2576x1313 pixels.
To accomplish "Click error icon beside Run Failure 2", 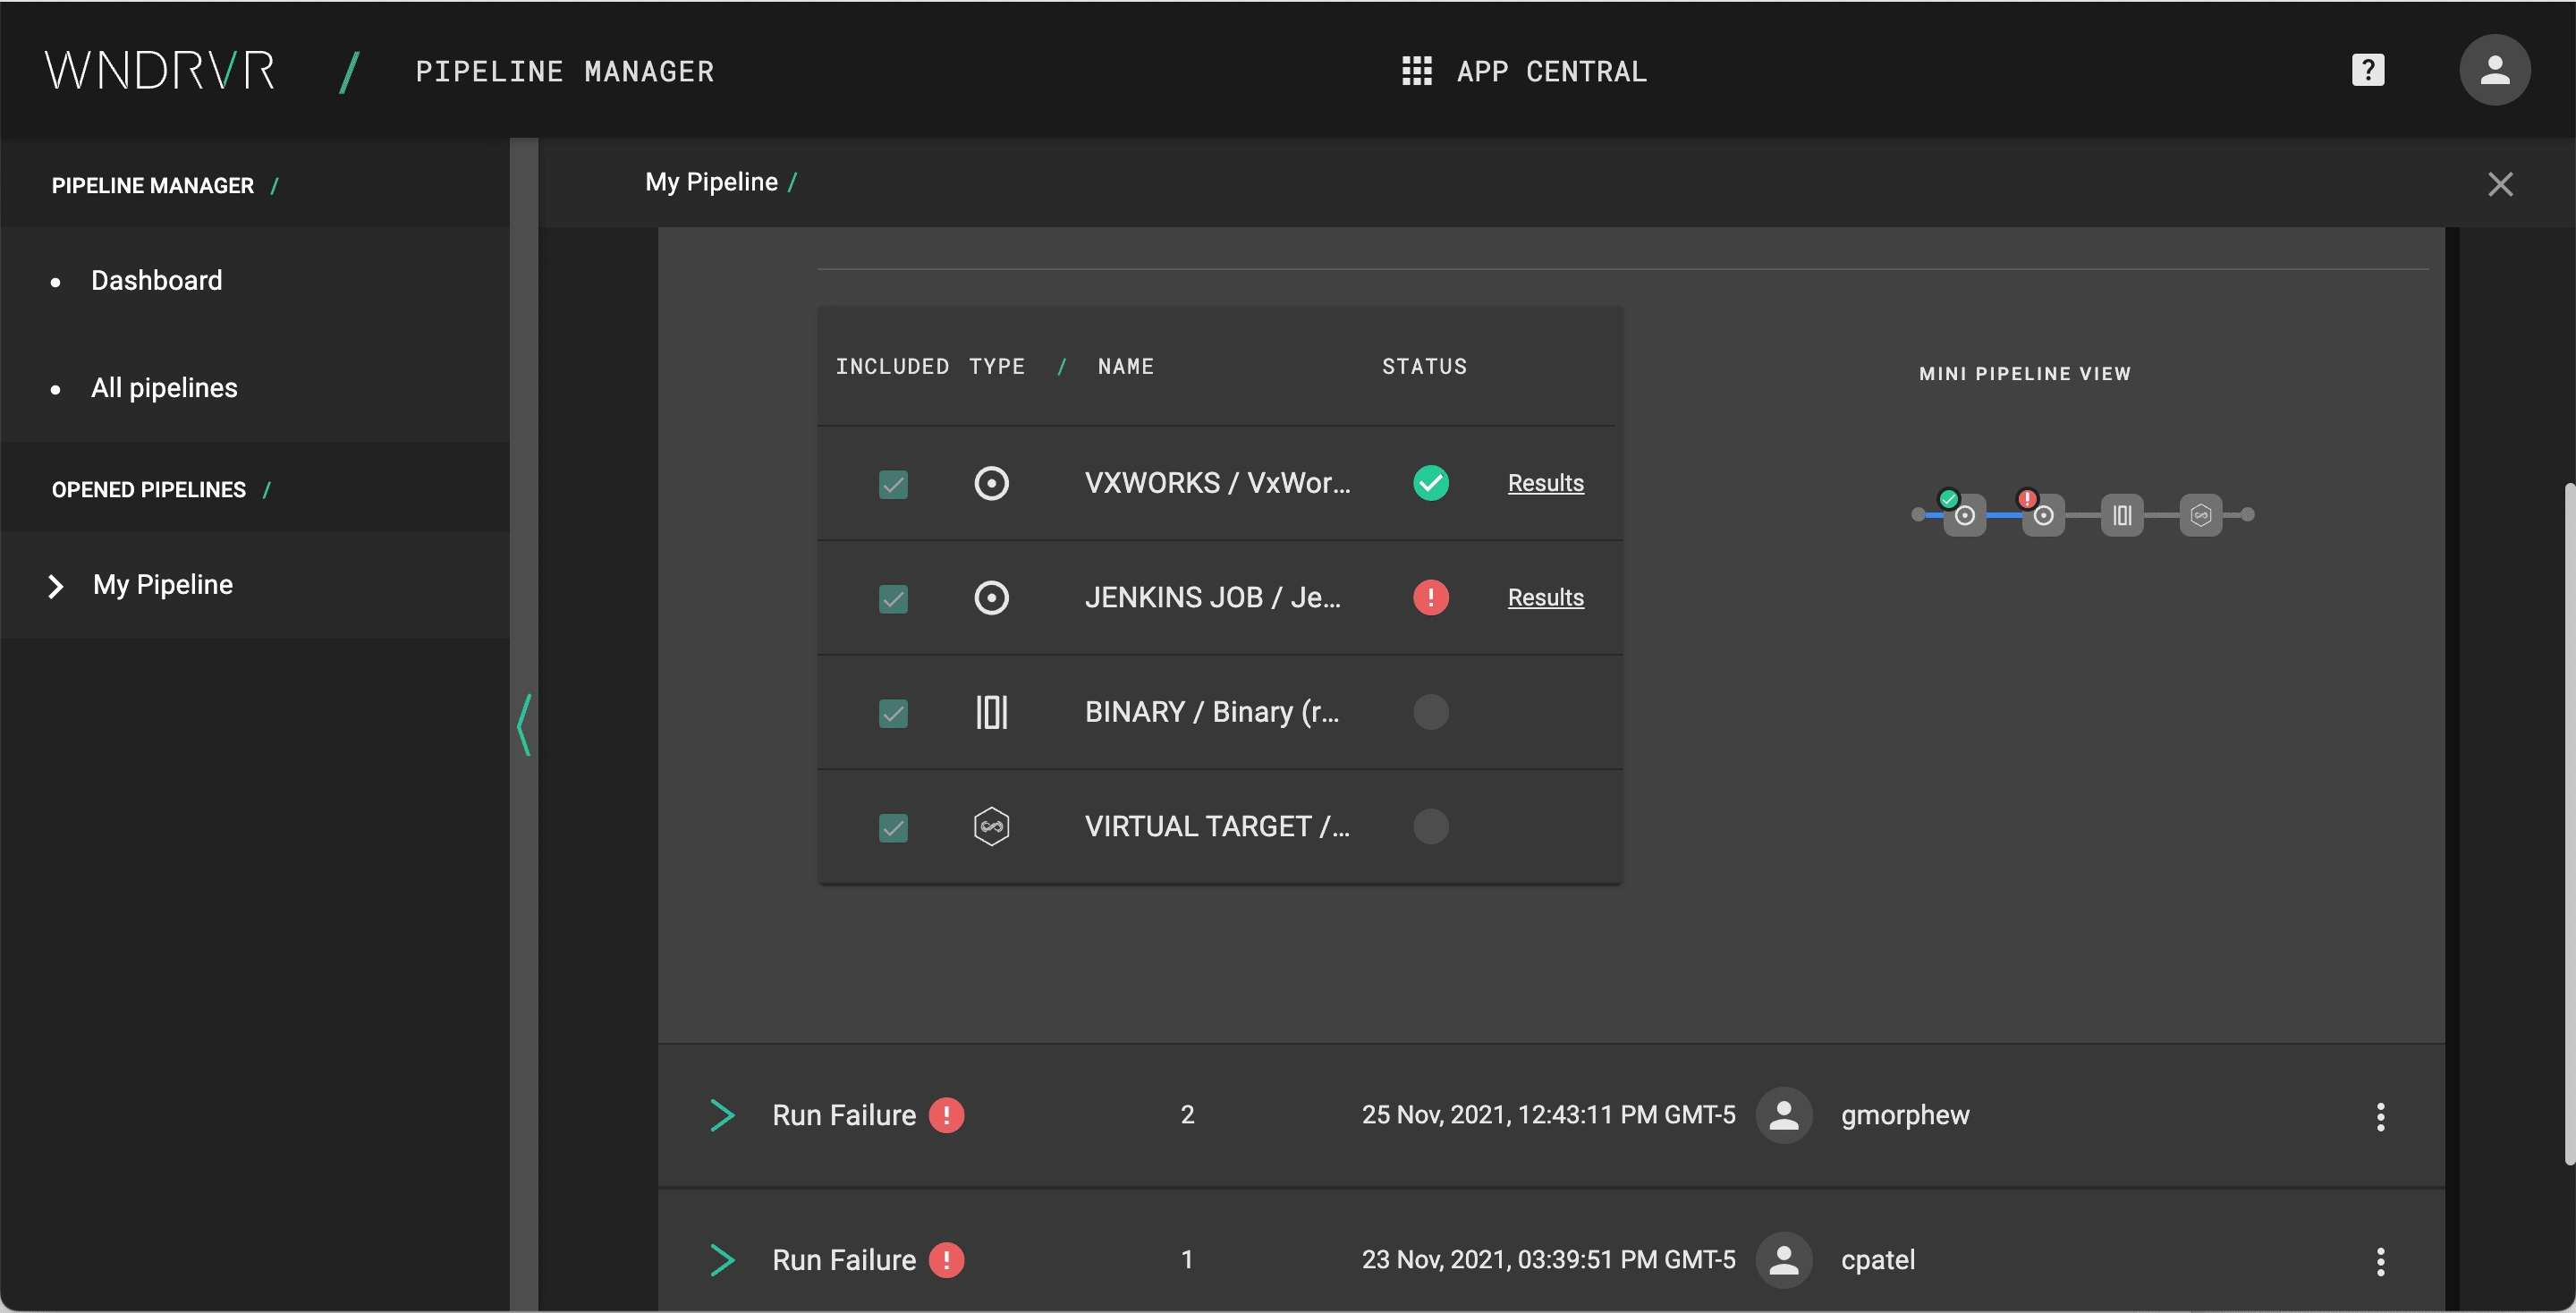I will point(946,1116).
